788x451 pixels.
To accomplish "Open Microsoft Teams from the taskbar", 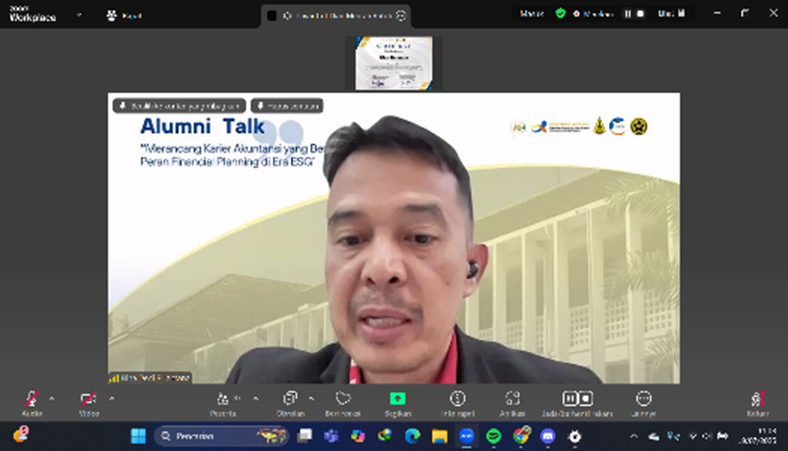I will (x=331, y=436).
